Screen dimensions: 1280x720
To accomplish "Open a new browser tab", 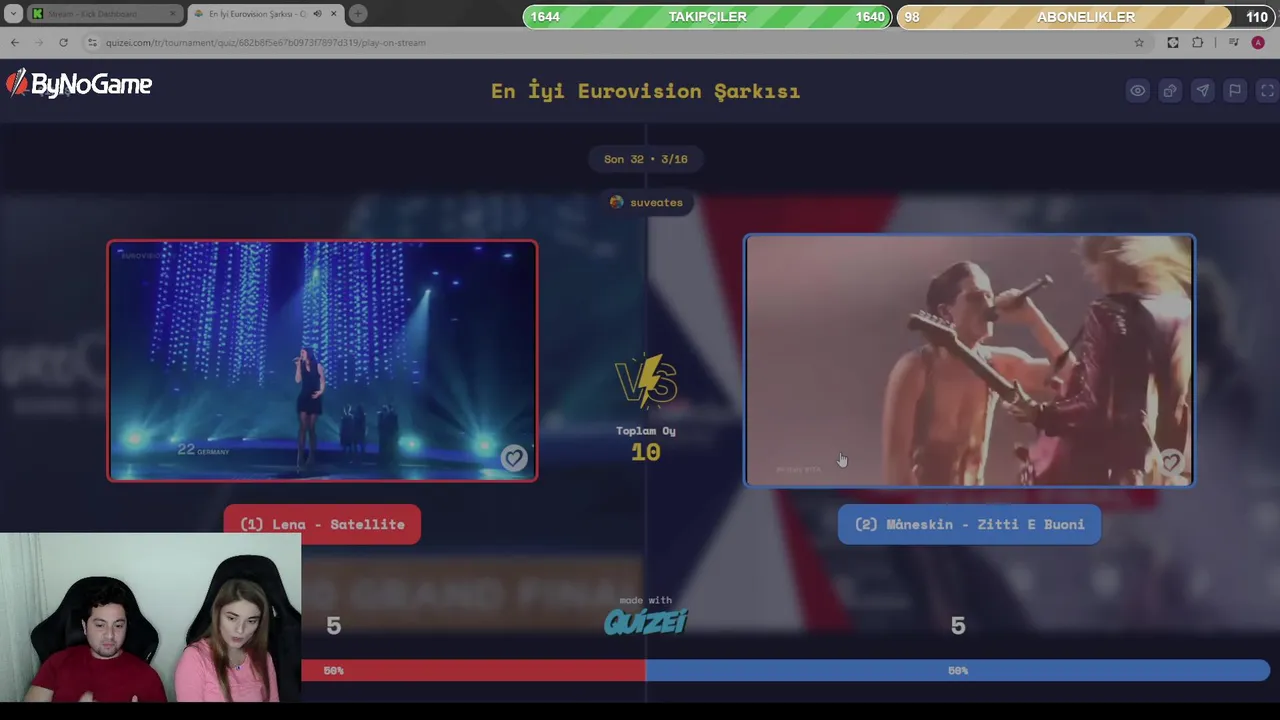I will [357, 14].
